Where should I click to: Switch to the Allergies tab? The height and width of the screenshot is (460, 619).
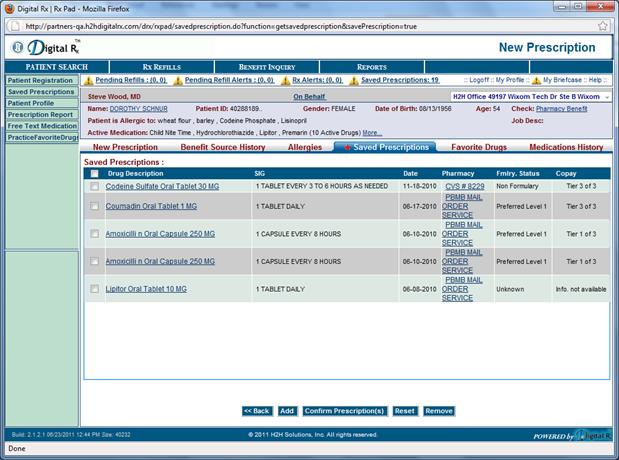pos(304,147)
